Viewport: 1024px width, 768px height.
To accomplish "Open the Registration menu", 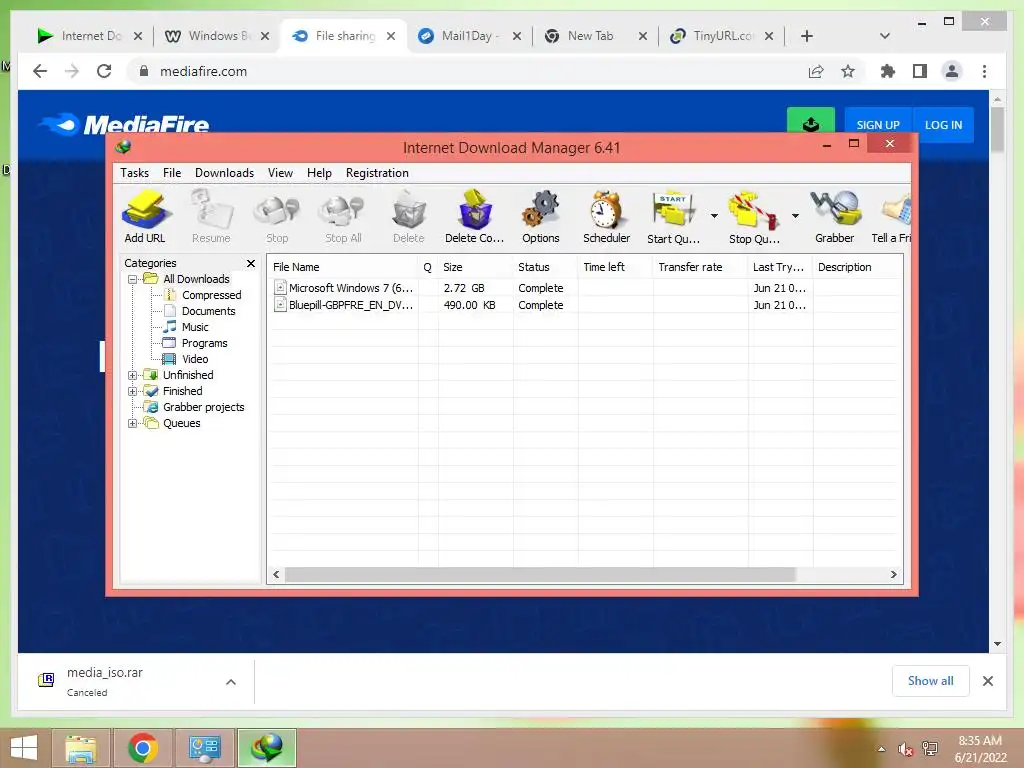I will click(x=377, y=173).
